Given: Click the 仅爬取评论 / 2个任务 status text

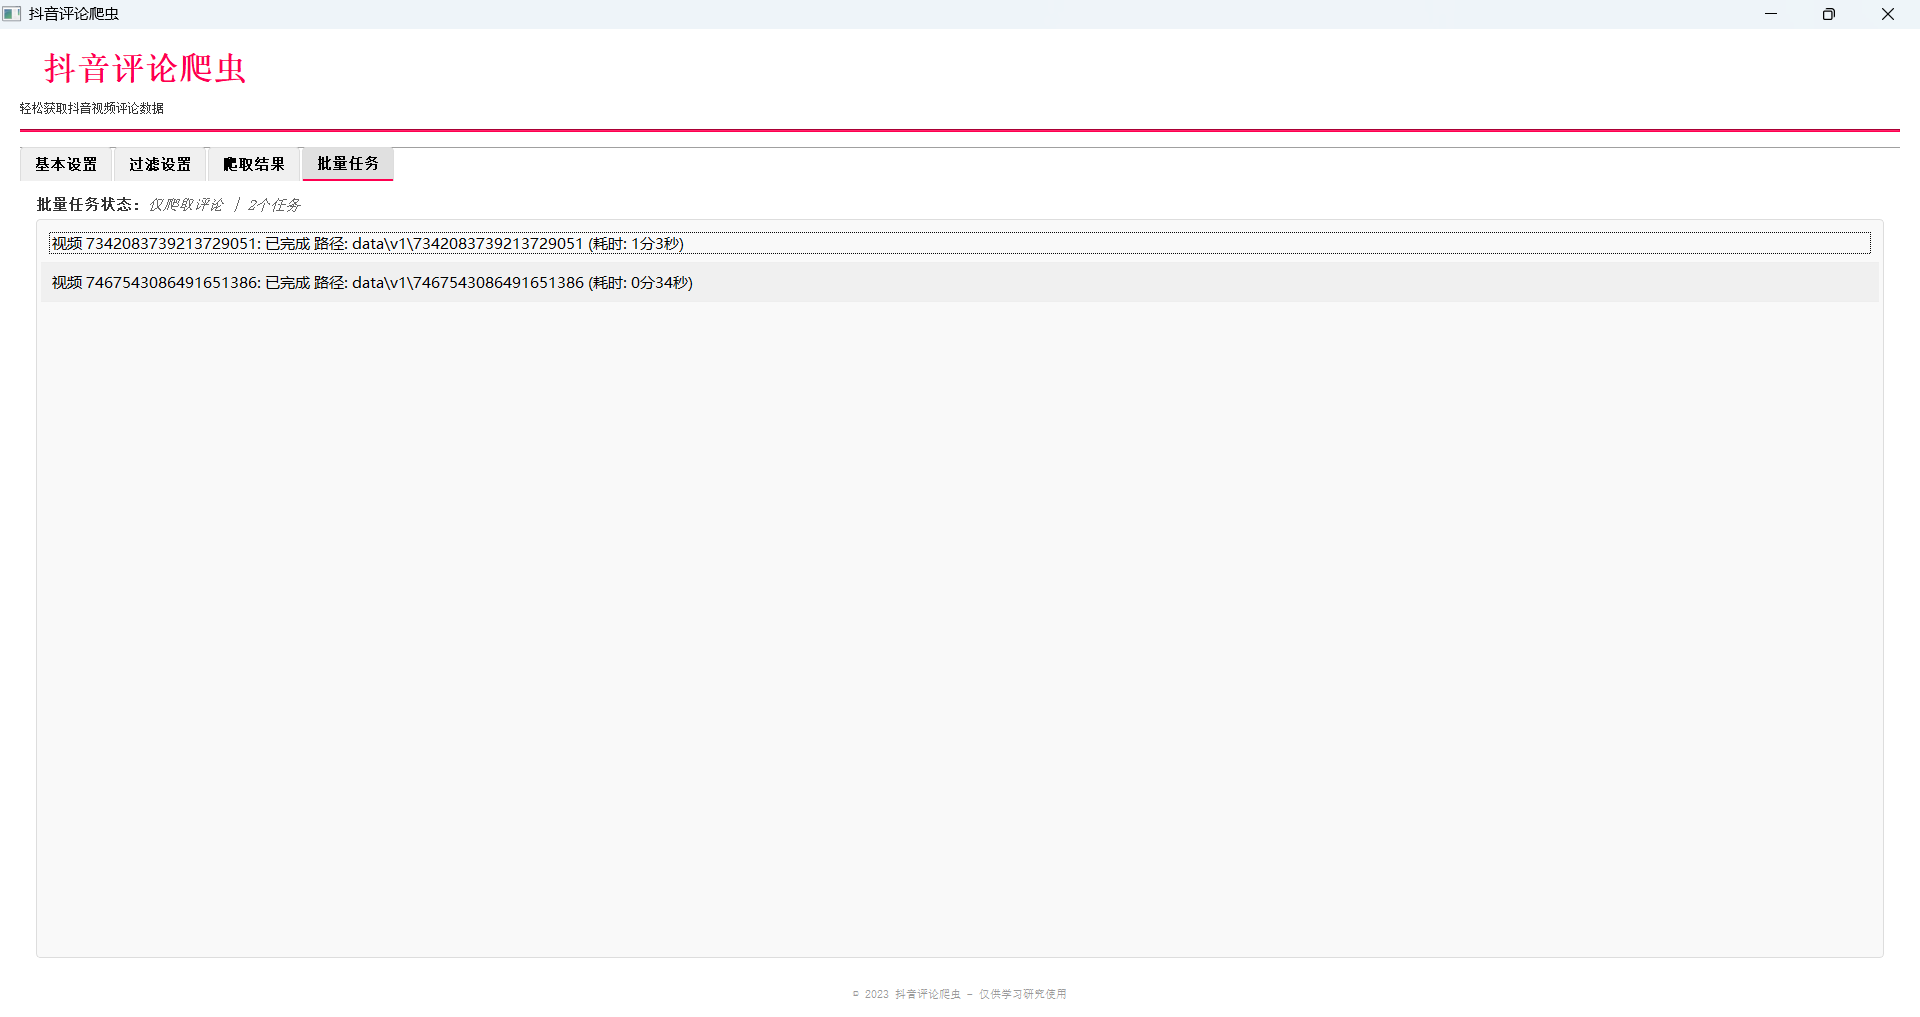Looking at the screenshot, I should coord(225,205).
